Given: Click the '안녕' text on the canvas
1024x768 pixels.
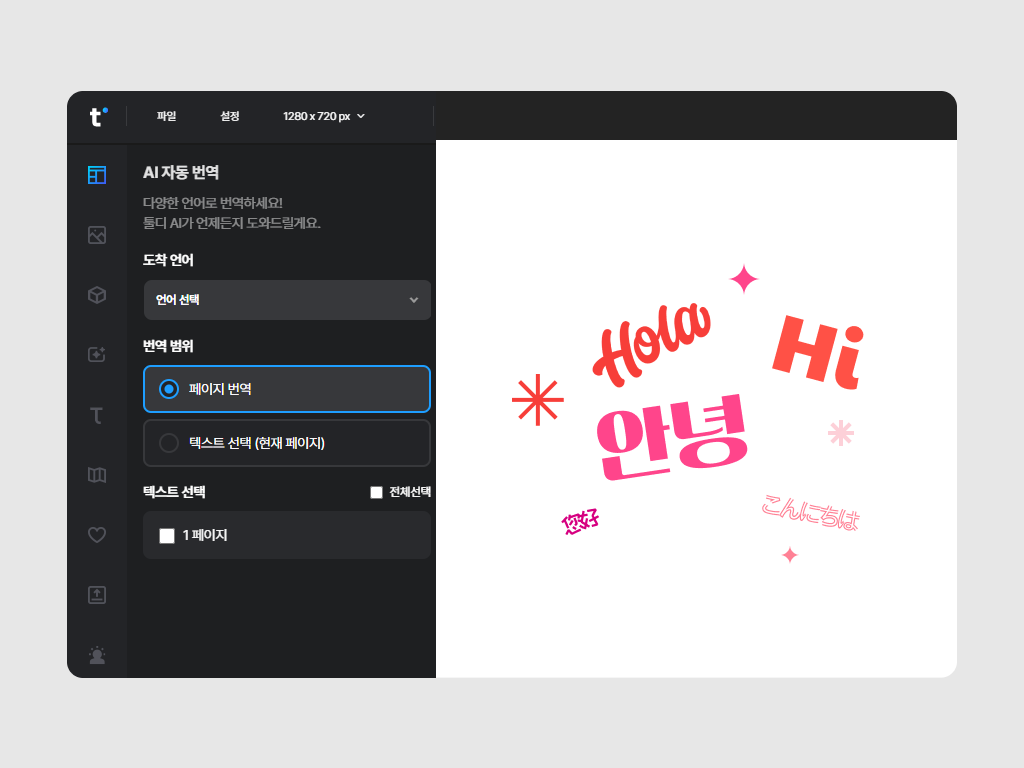Looking at the screenshot, I should tap(672, 438).
